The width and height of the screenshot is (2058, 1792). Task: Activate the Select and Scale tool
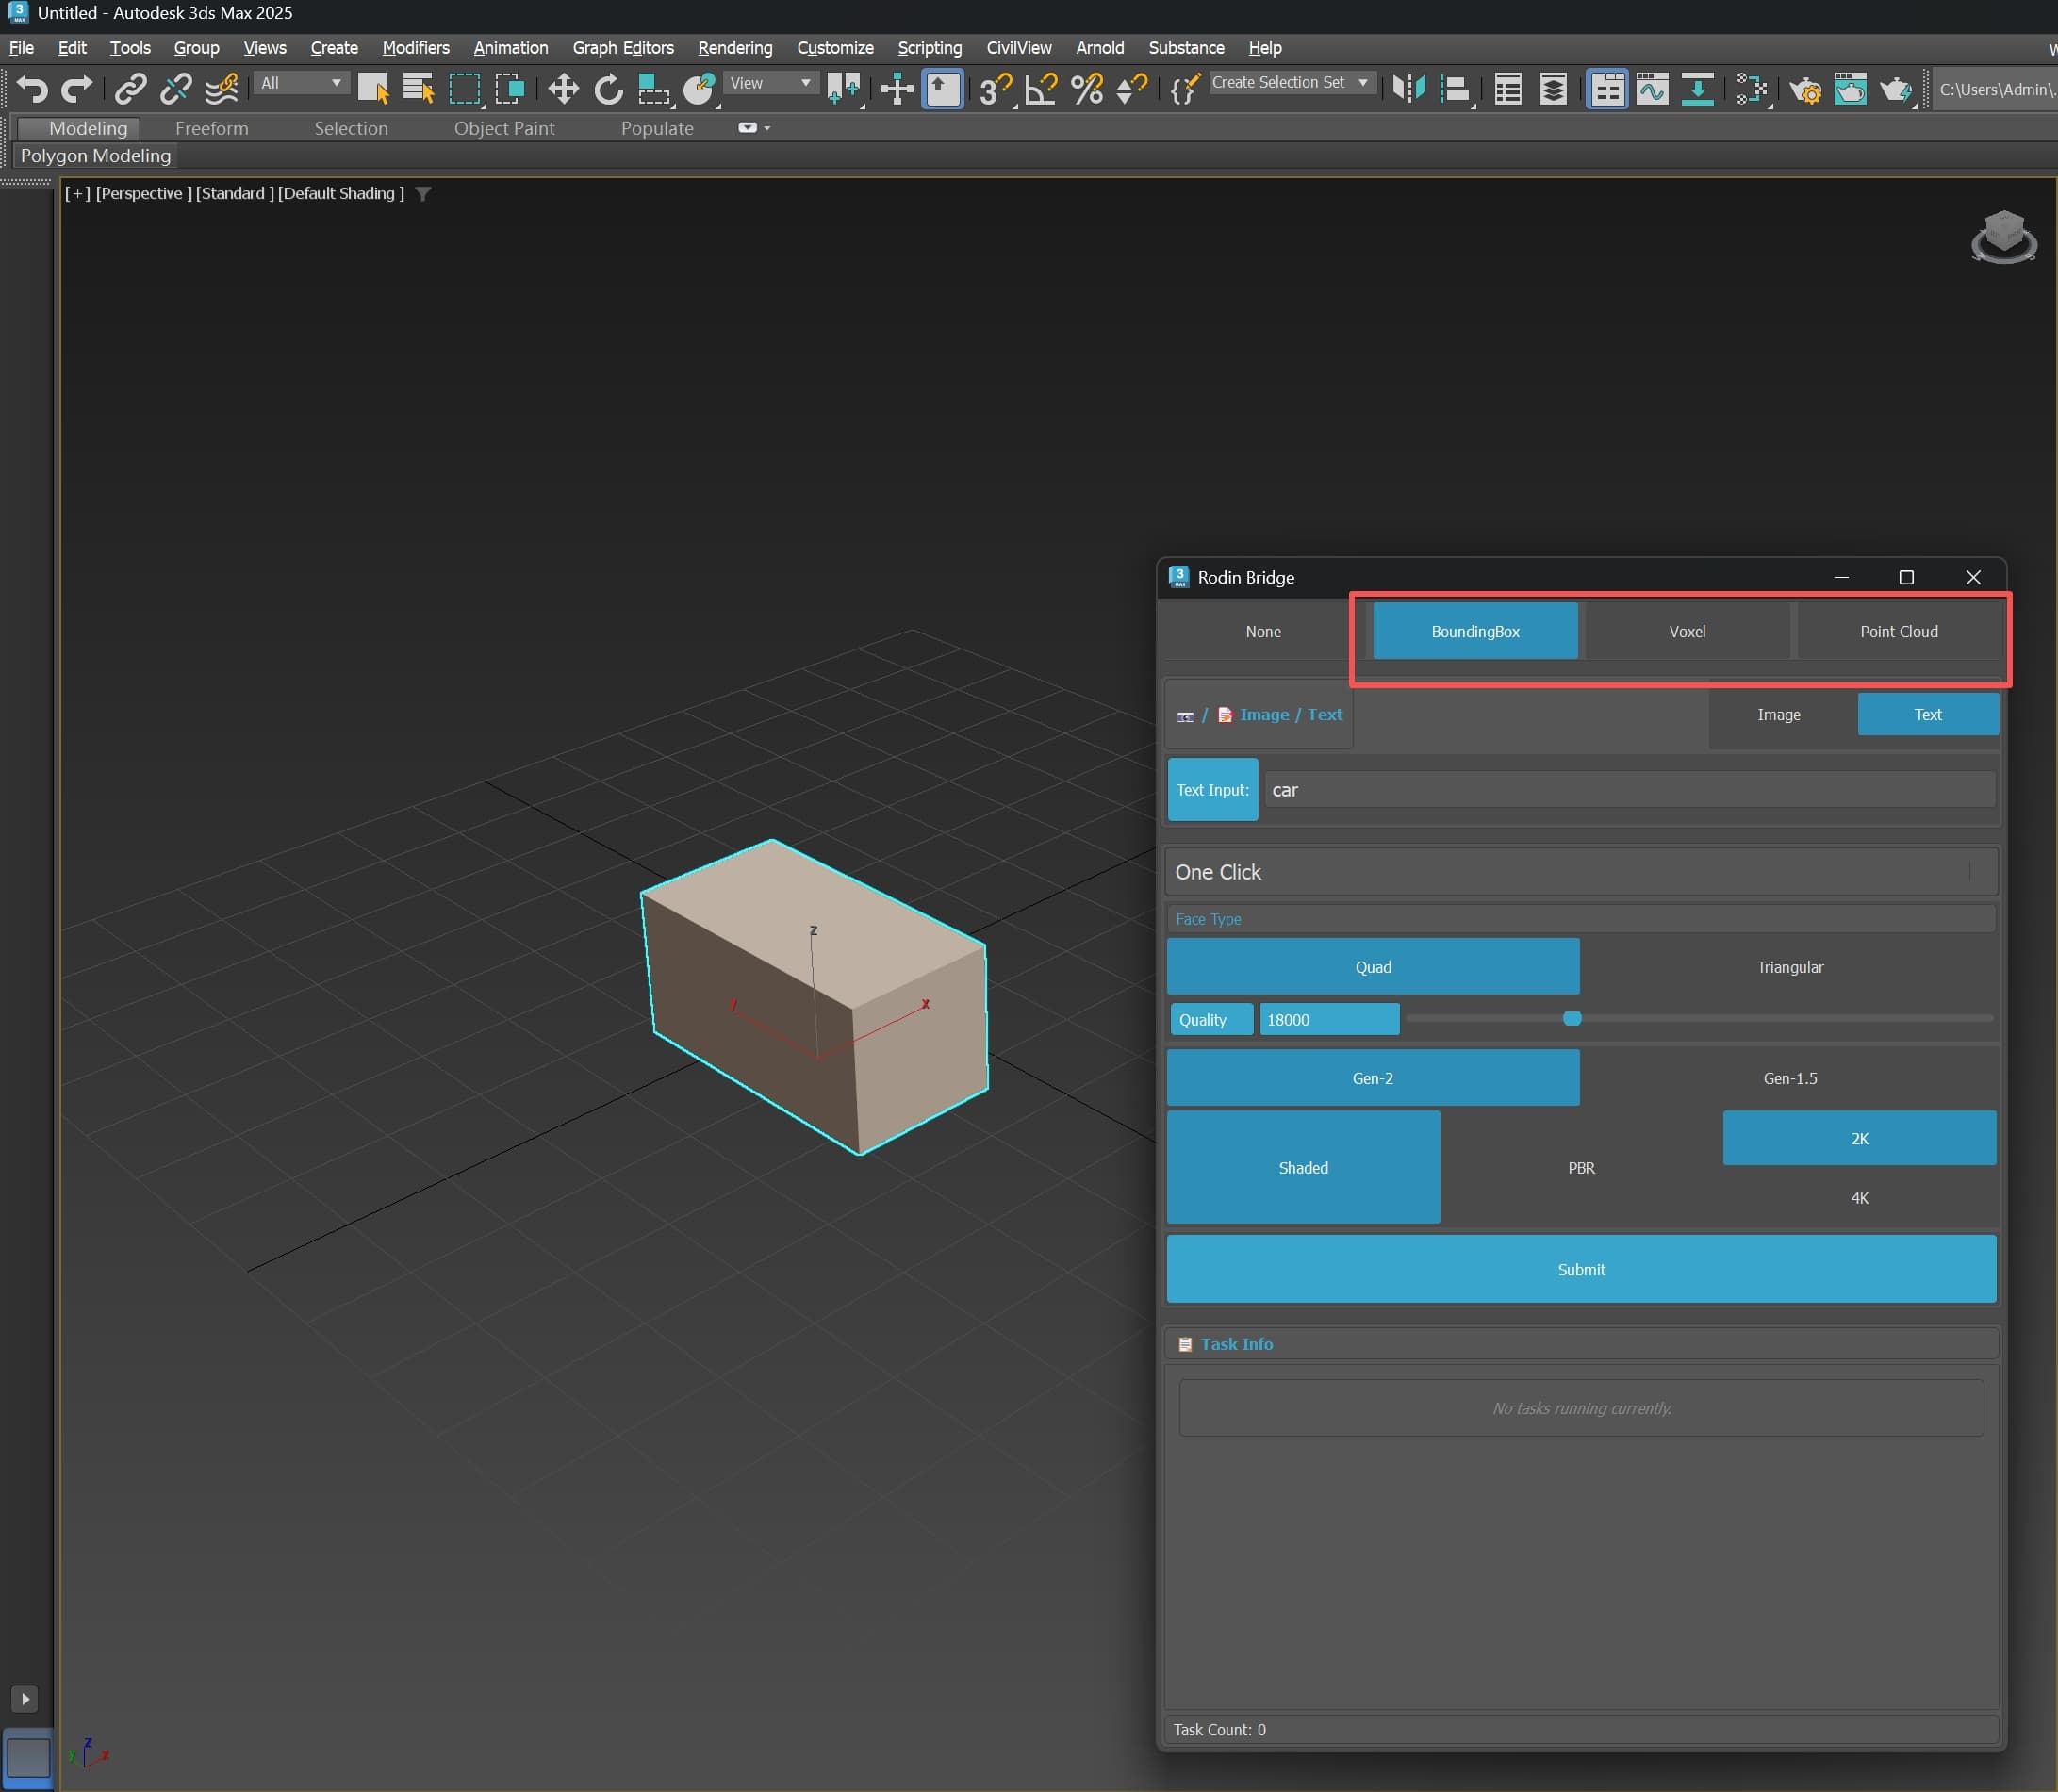(654, 89)
